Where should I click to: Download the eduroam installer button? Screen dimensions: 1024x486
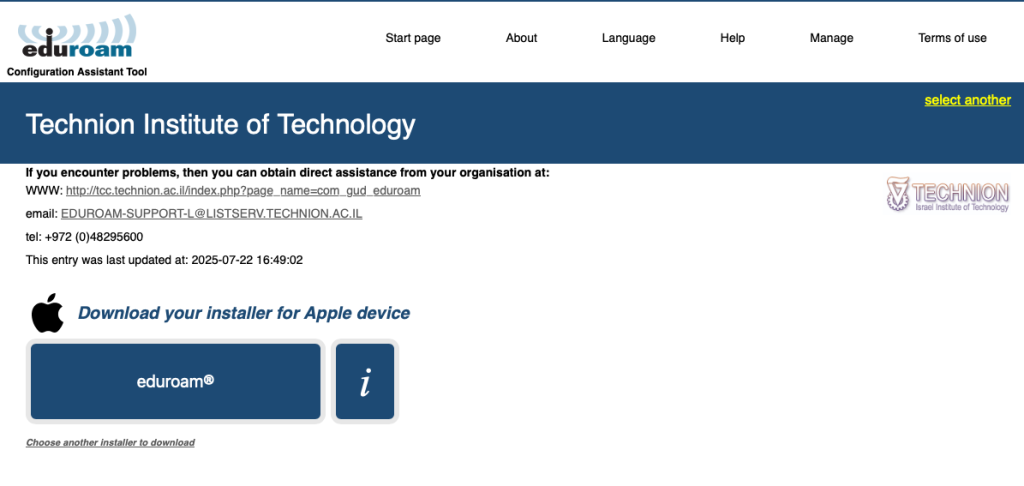176,382
